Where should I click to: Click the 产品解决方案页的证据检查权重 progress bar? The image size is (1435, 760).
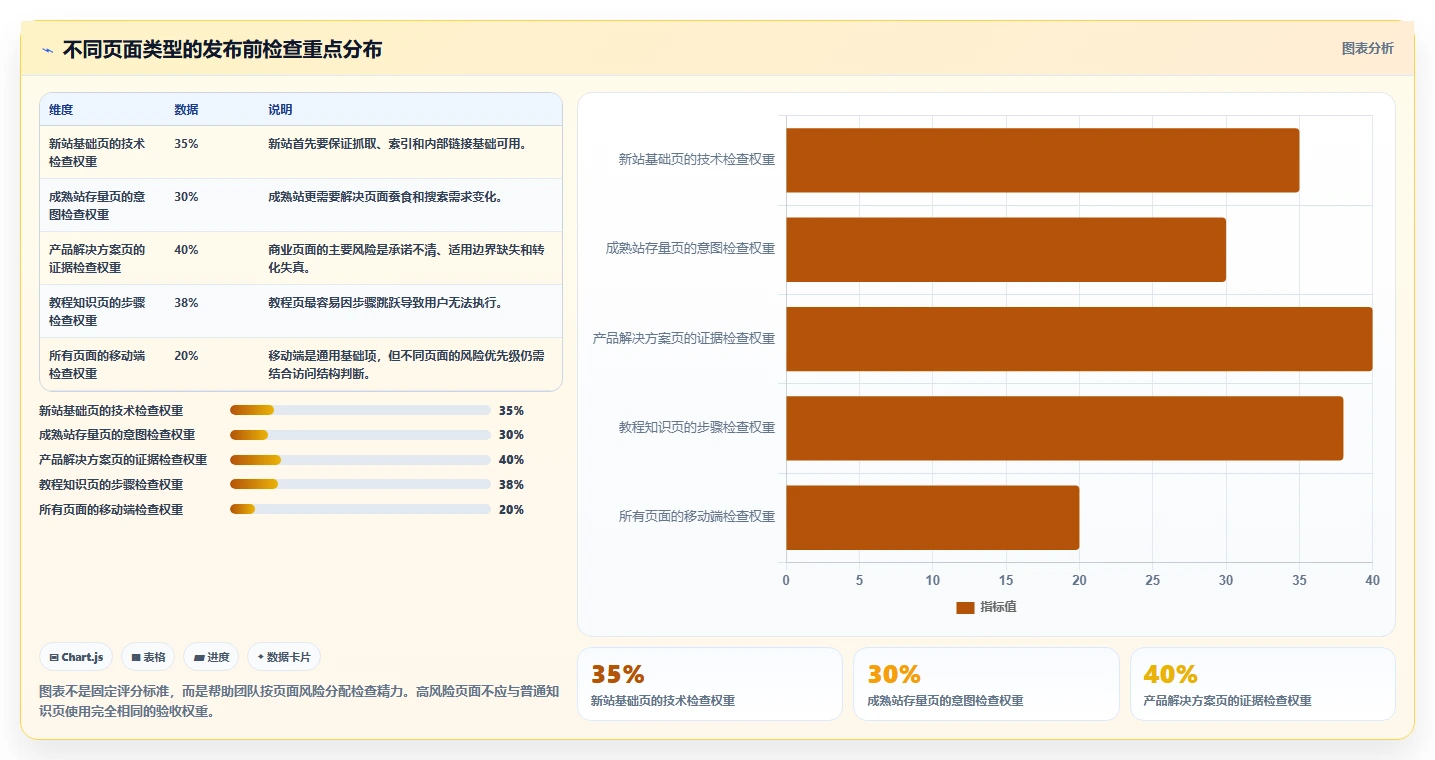[x=360, y=460]
